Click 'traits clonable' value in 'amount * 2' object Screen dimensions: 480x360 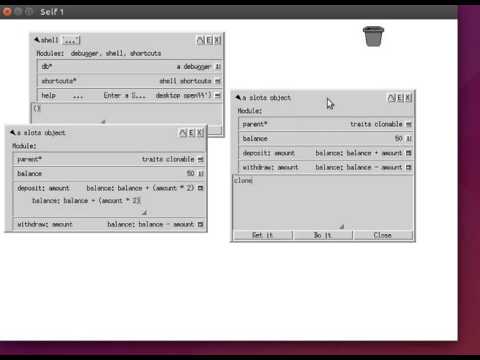pos(168,159)
